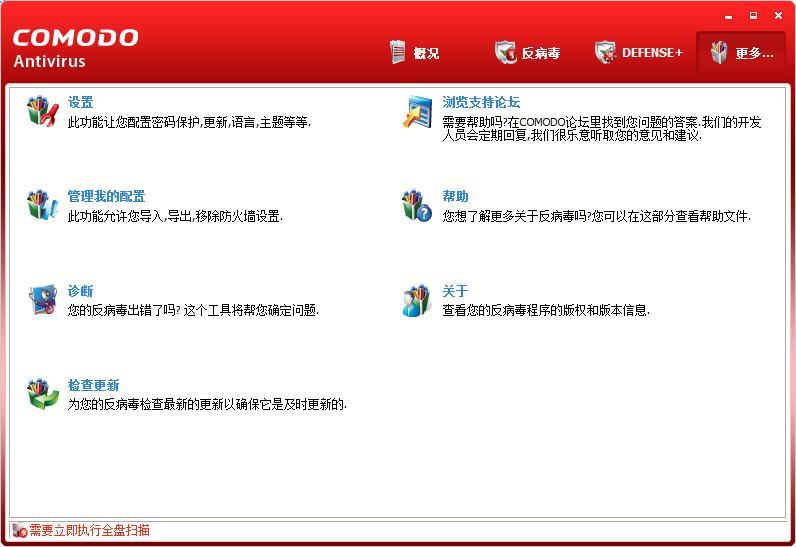796x547 pixels.
Task: Click the 关于 person icon
Action: point(417,300)
